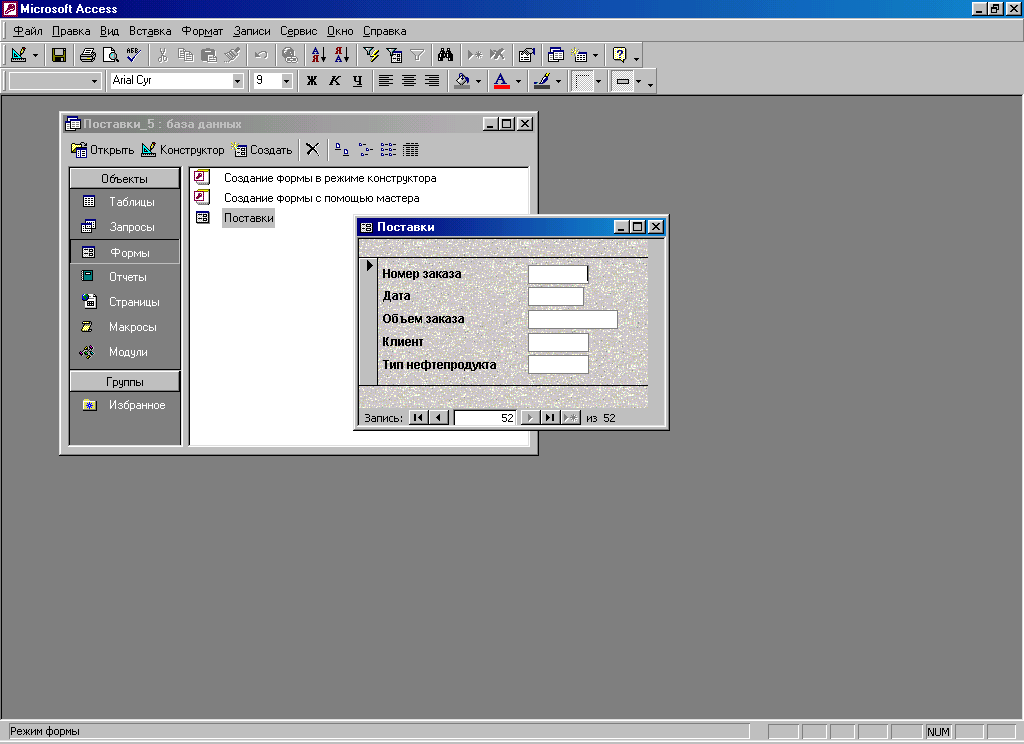Toggle underline formatting (Ч)

pos(357,81)
